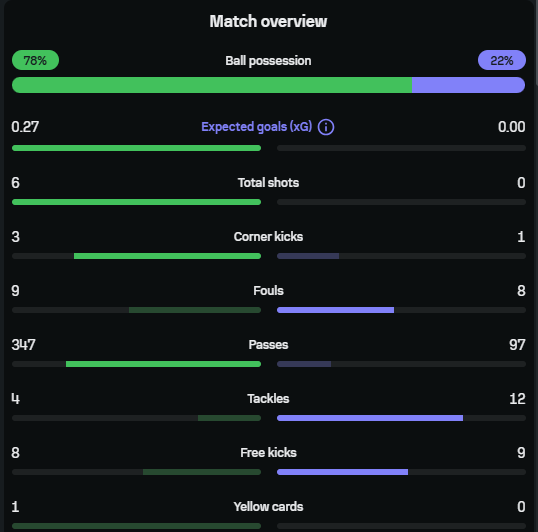Open the Expected goals (xG) link
The image size is (538, 532).
(256, 127)
